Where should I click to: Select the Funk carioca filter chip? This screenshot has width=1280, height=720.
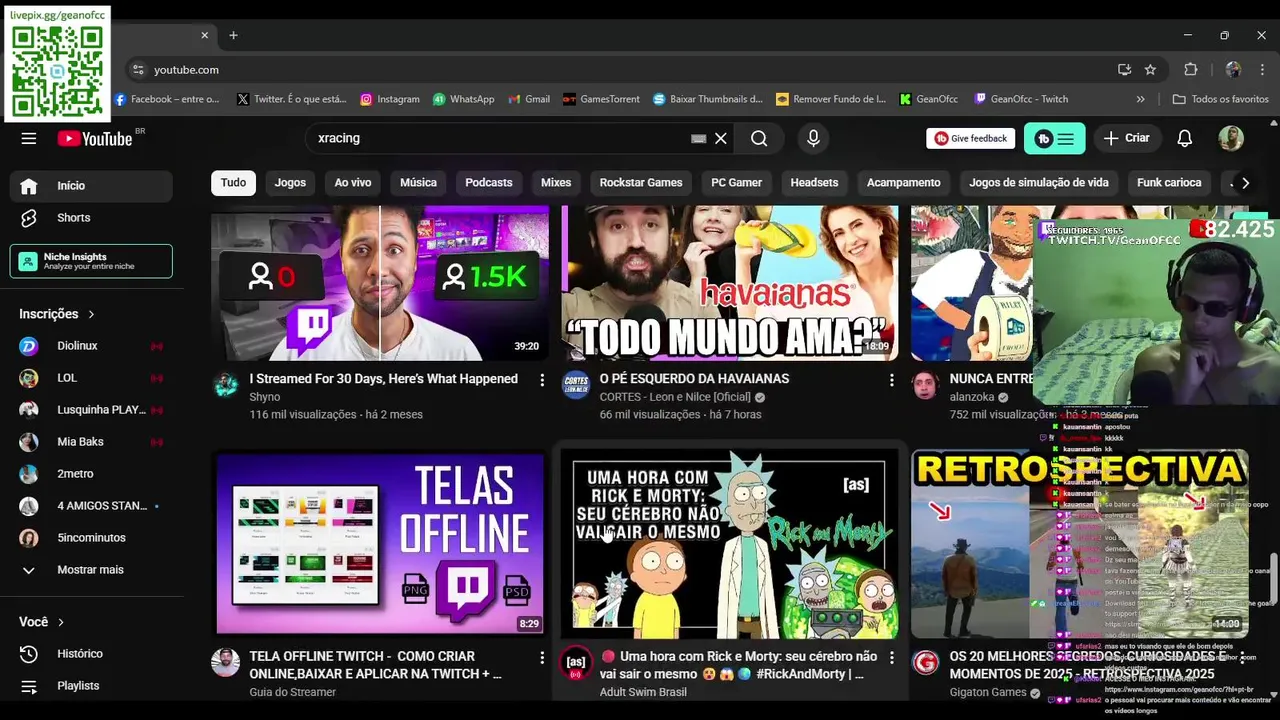(x=1169, y=183)
